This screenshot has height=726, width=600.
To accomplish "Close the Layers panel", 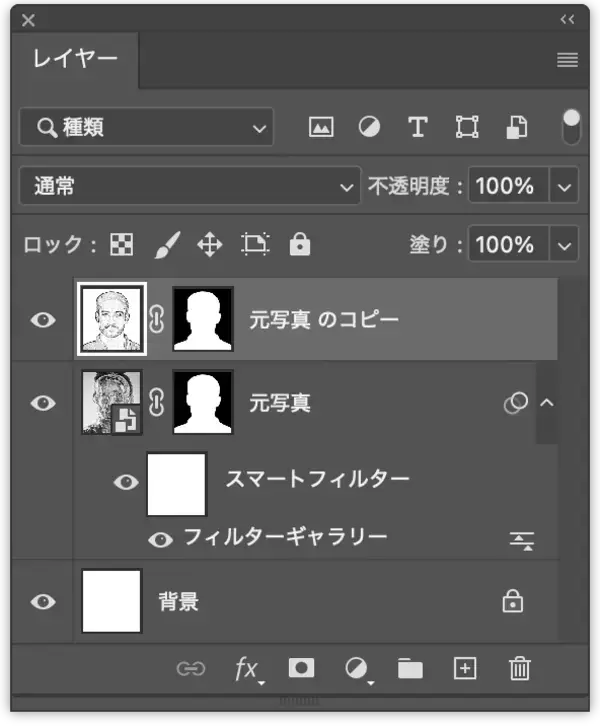I will point(28,20).
